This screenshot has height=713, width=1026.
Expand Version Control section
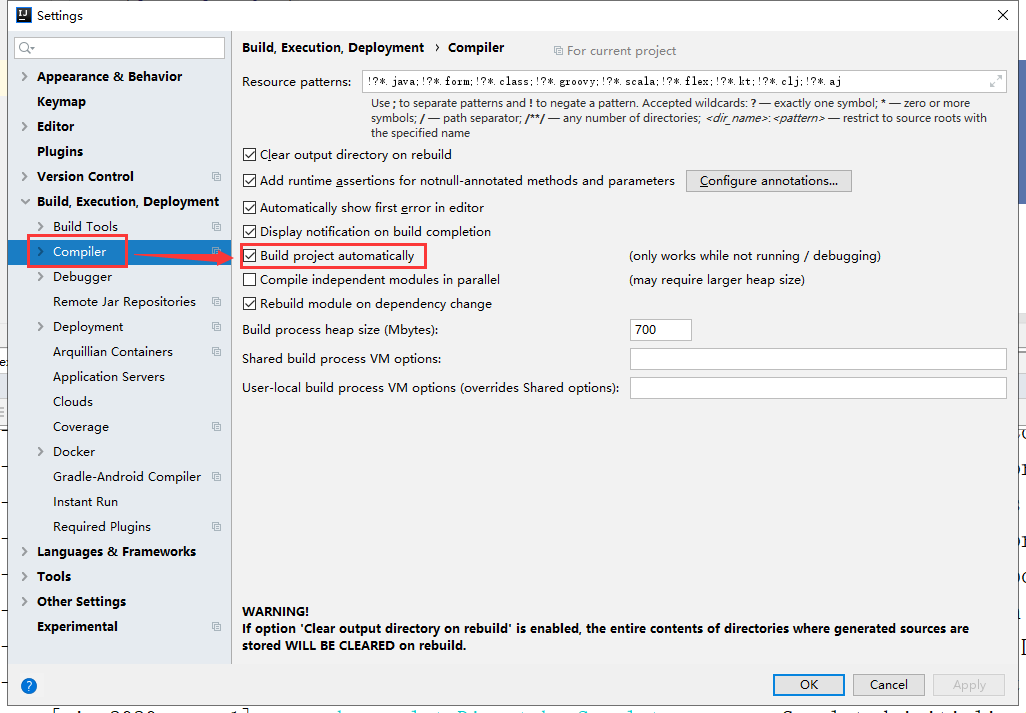(x=25, y=177)
